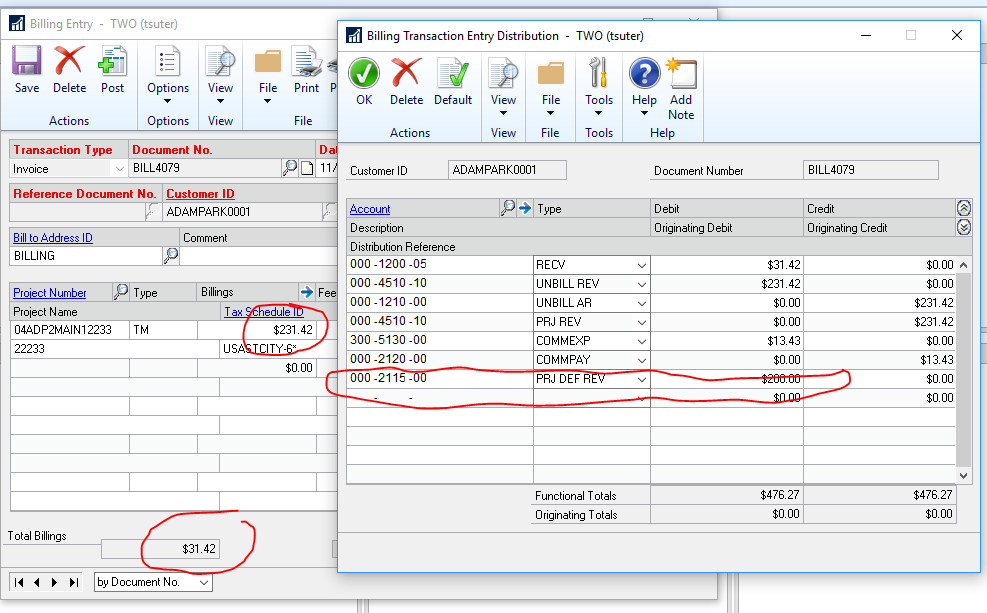Screen dimensions: 987x613
Task: Click Delete in Distribution window toolbar
Action: click(406, 74)
